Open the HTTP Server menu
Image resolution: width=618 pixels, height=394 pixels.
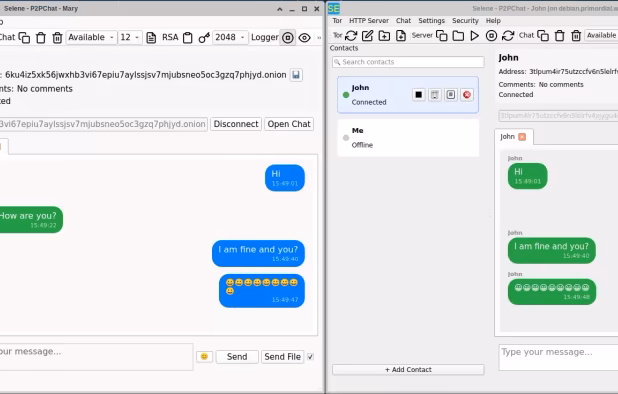click(x=369, y=21)
